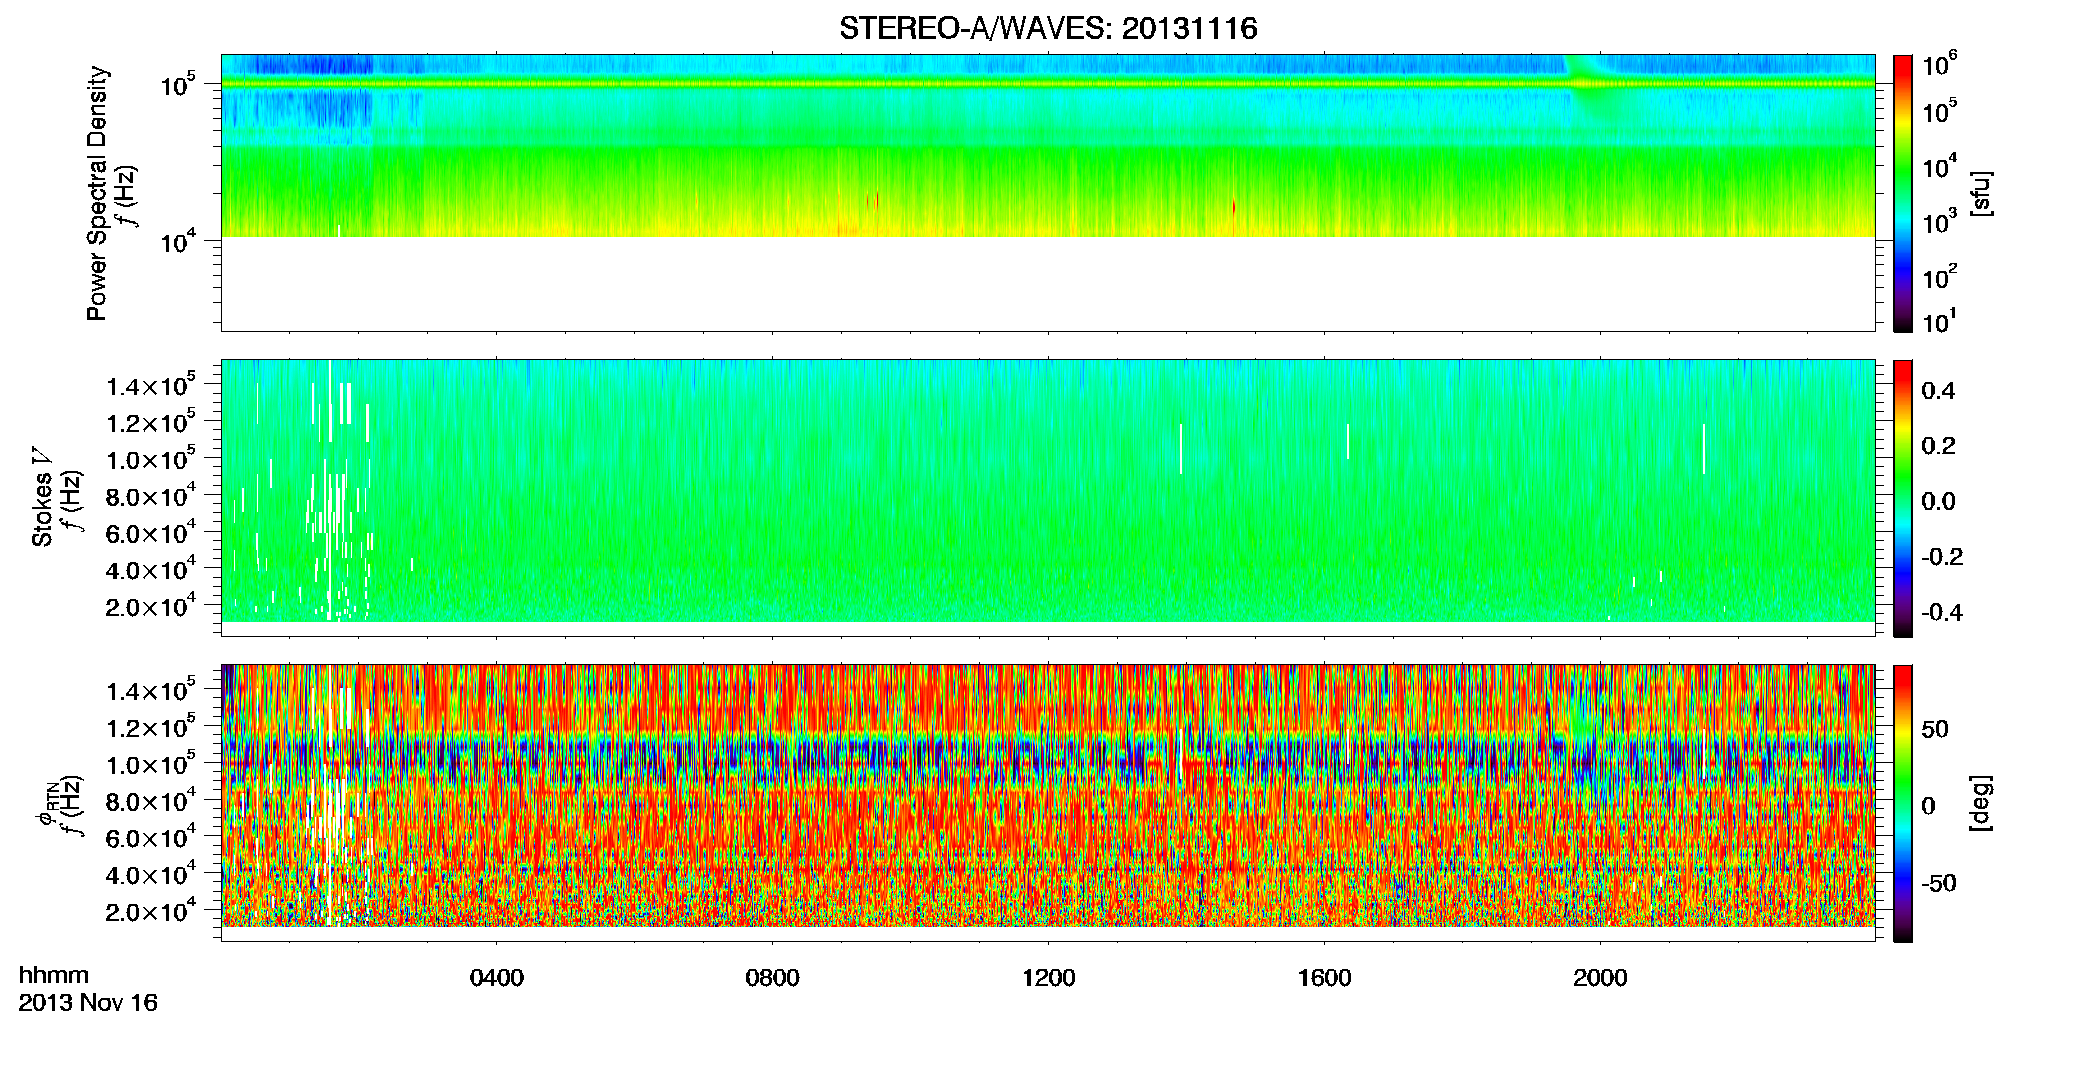Image resolution: width=2096 pixels, height=1080 pixels.
Task: Click 1.0×10^5 tick in φRTN panel
Action: (x=152, y=764)
